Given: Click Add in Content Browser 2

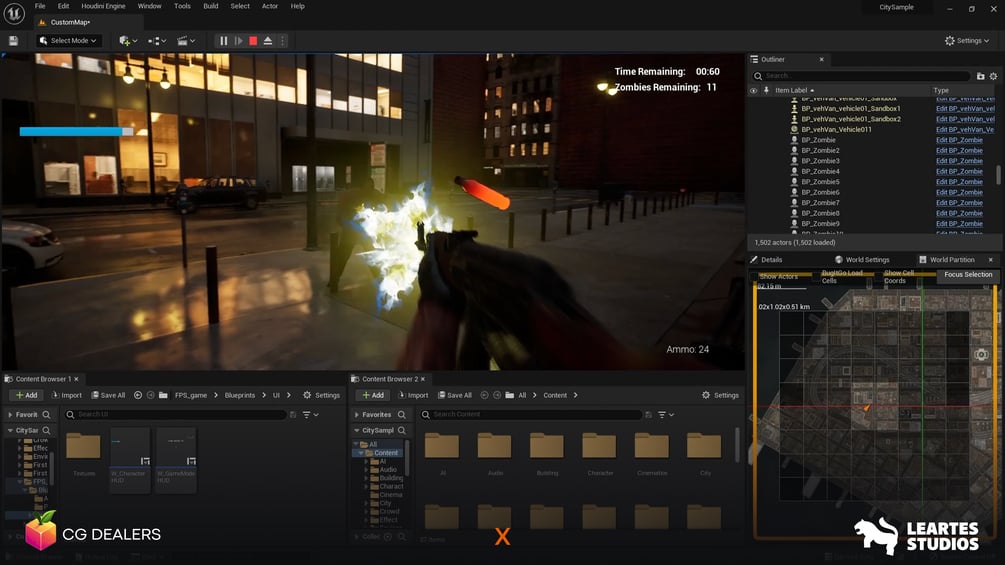Looking at the screenshot, I should [x=373, y=395].
